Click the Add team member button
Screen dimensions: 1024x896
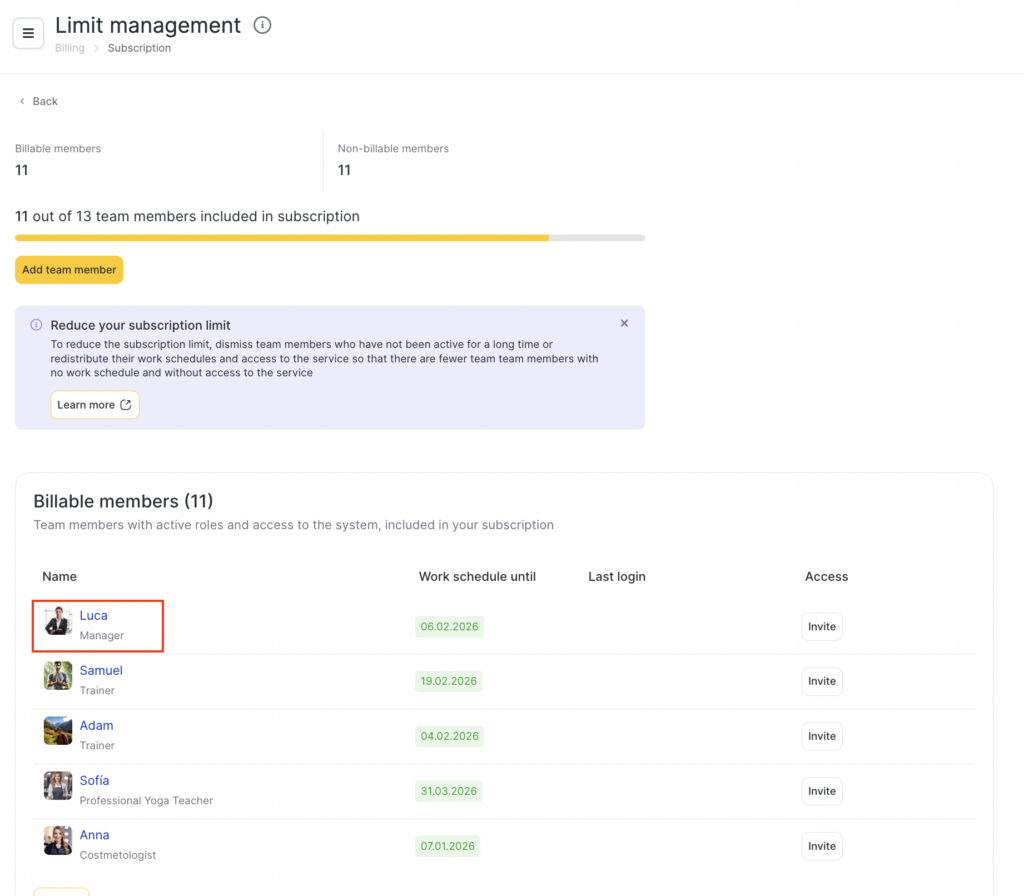click(x=69, y=270)
